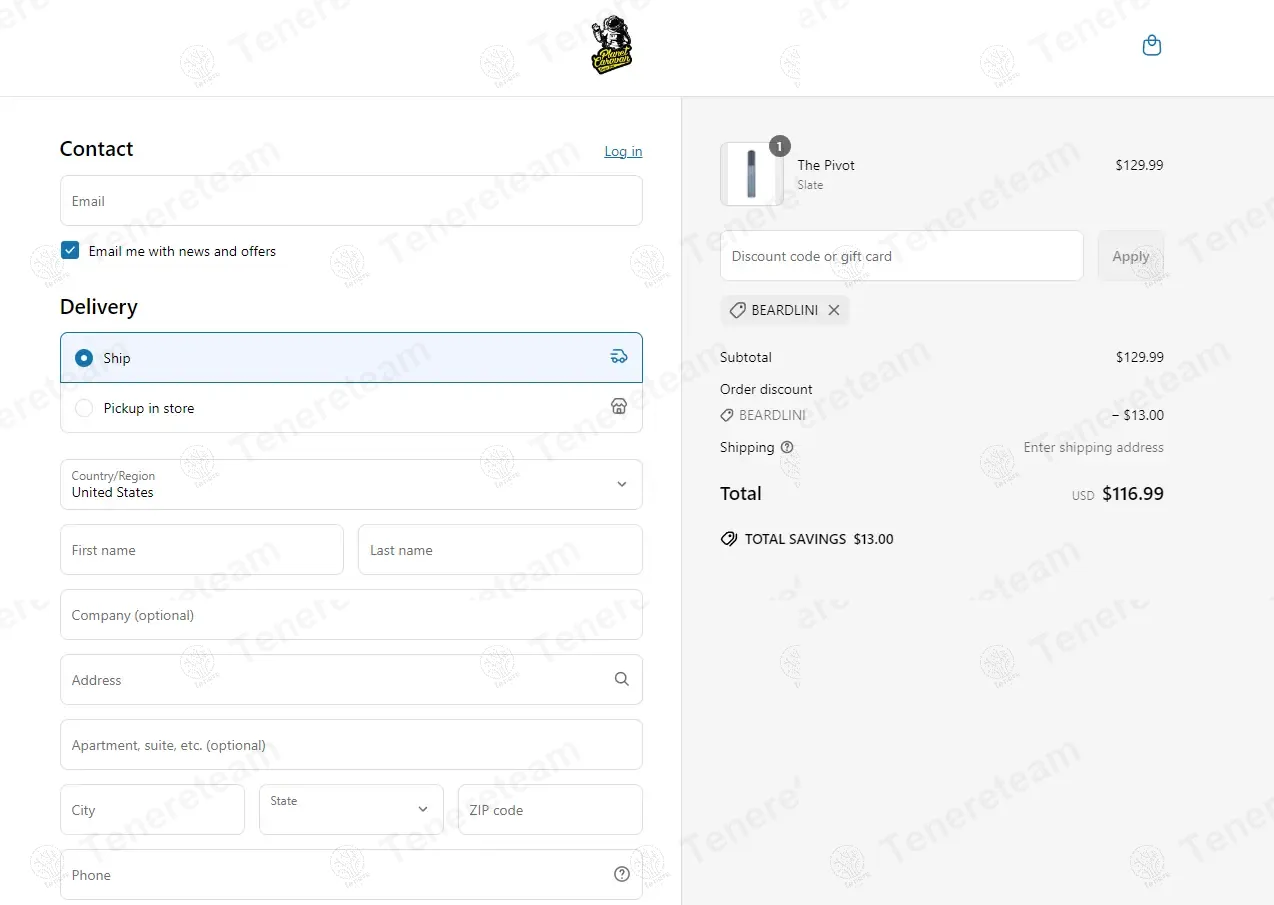Click the phone field help icon

tap(622, 874)
